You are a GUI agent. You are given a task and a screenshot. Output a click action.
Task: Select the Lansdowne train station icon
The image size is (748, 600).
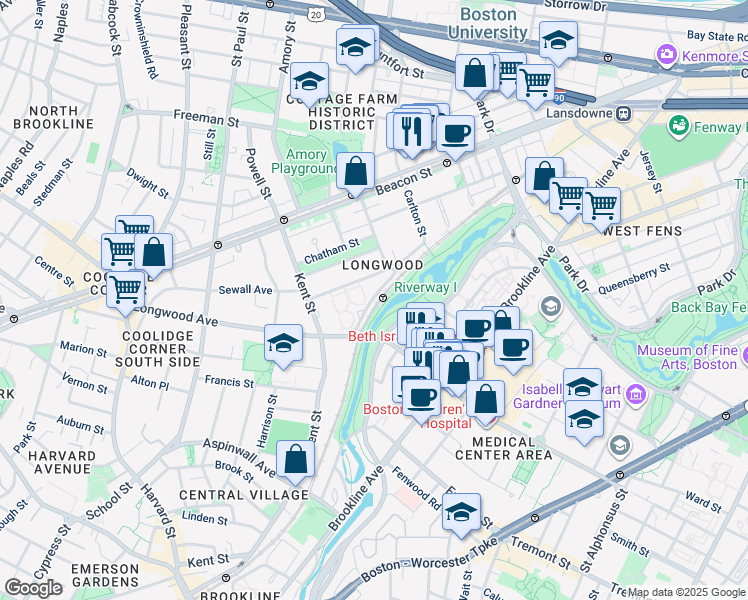(624, 114)
